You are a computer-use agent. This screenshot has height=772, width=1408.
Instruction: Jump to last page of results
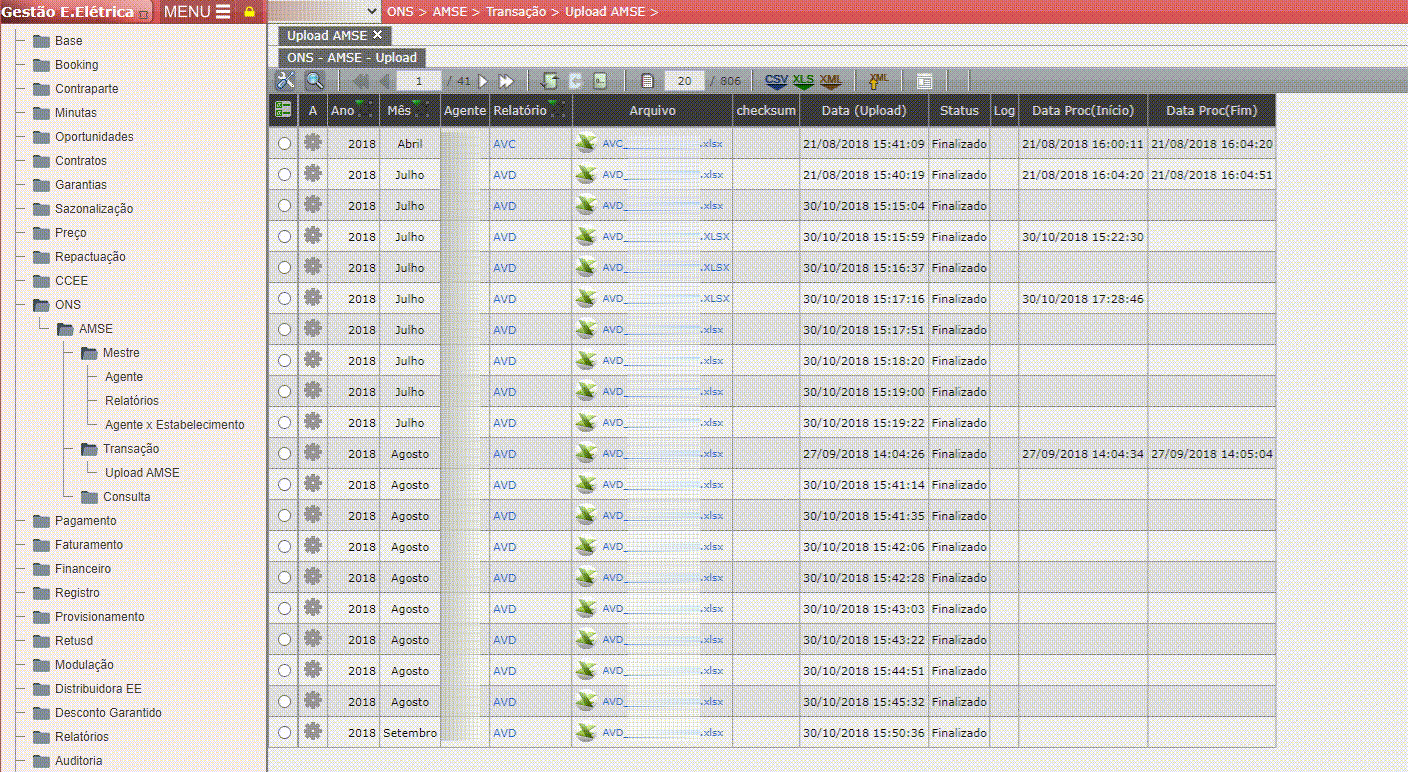click(506, 81)
